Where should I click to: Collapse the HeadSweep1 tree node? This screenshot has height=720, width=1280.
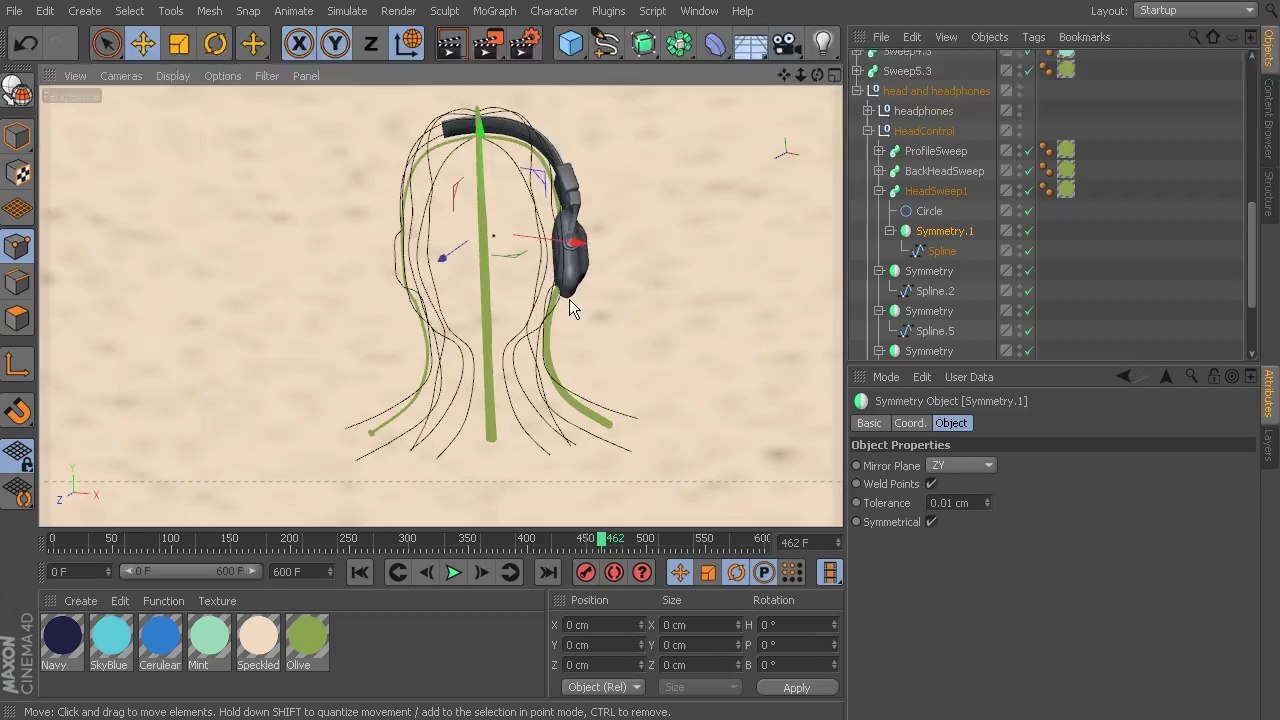pyautogui.click(x=879, y=191)
